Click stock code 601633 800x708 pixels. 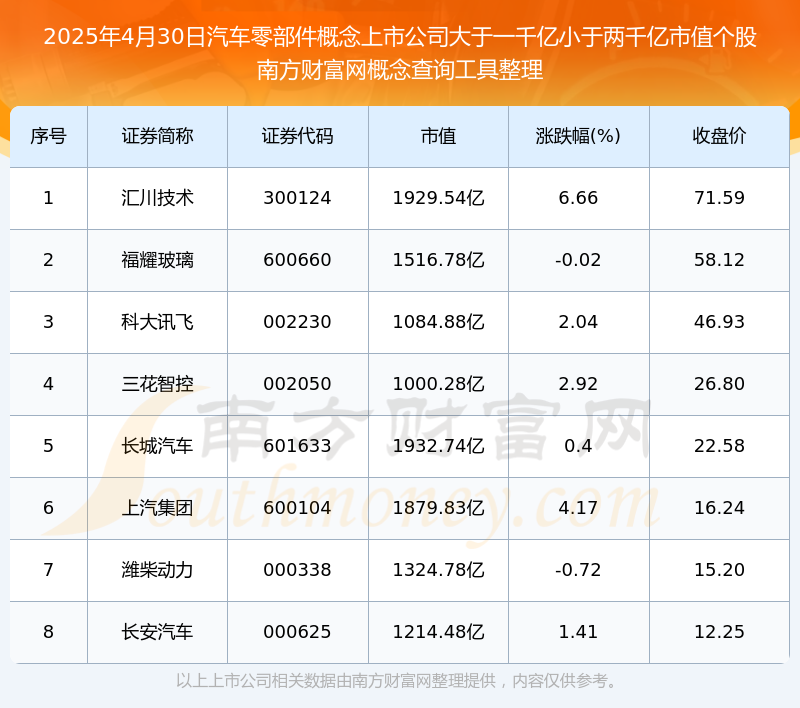[297, 446]
